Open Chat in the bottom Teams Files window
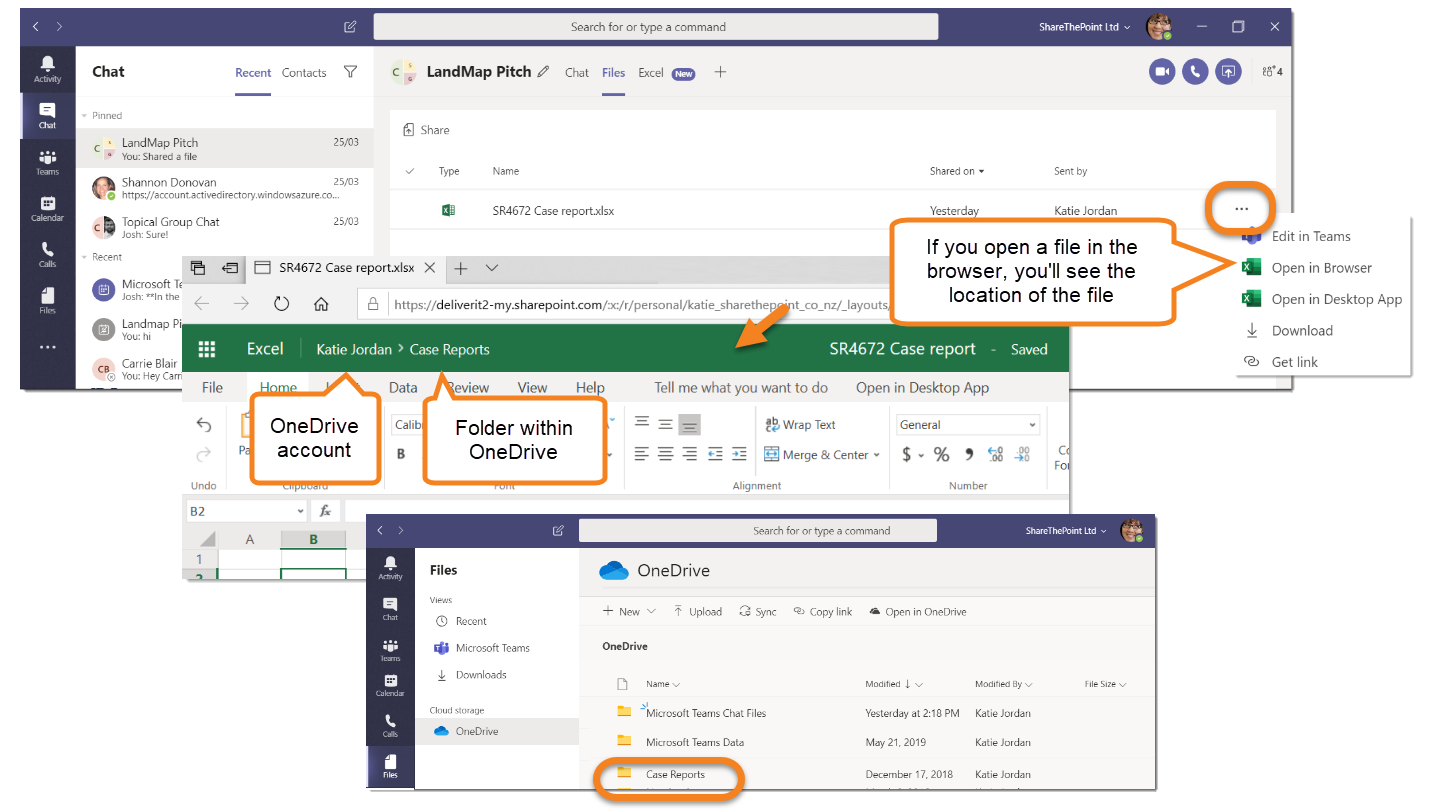 click(390, 609)
